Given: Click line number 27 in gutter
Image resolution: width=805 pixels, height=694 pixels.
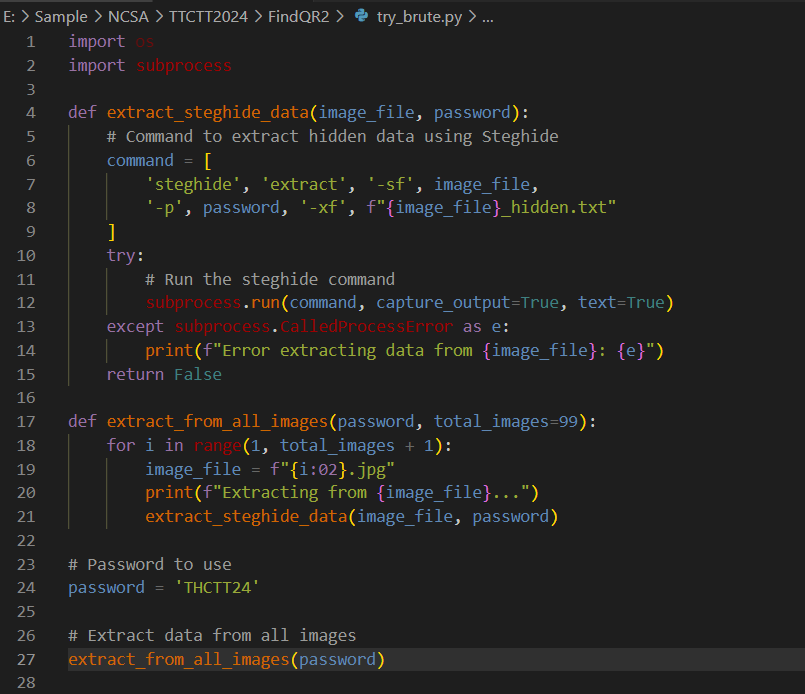Looking at the screenshot, I should (26, 660).
